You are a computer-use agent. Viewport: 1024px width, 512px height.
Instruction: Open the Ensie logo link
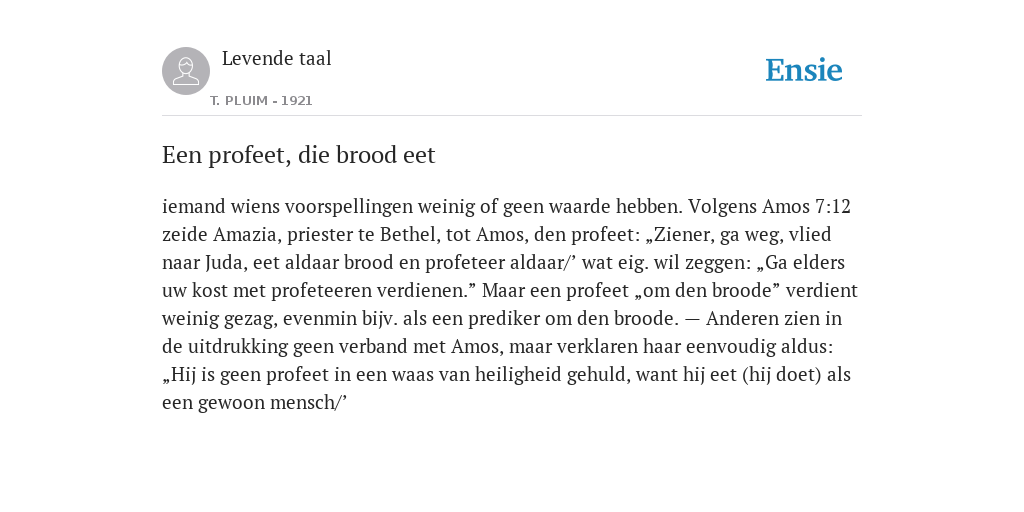pos(804,70)
